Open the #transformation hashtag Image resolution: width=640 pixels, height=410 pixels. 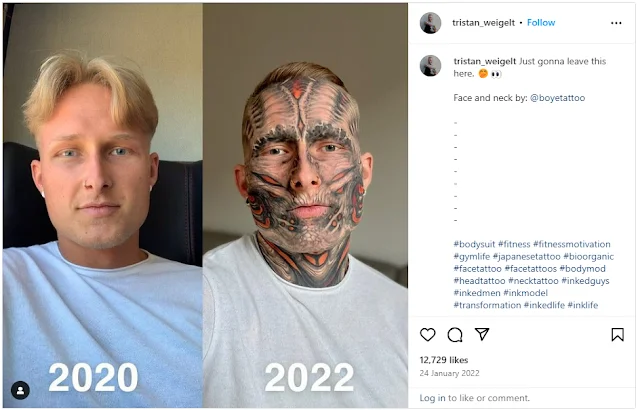(x=487, y=305)
